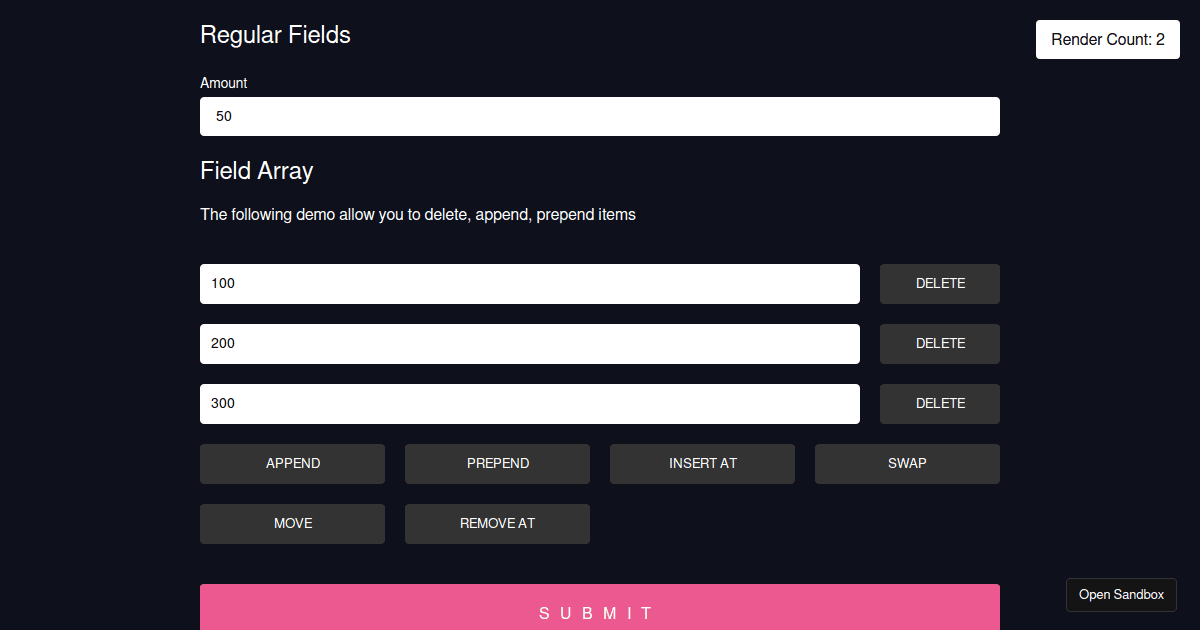Click the Field Array heading
Image resolution: width=1200 pixels, height=630 pixels.
pyautogui.click(x=257, y=171)
